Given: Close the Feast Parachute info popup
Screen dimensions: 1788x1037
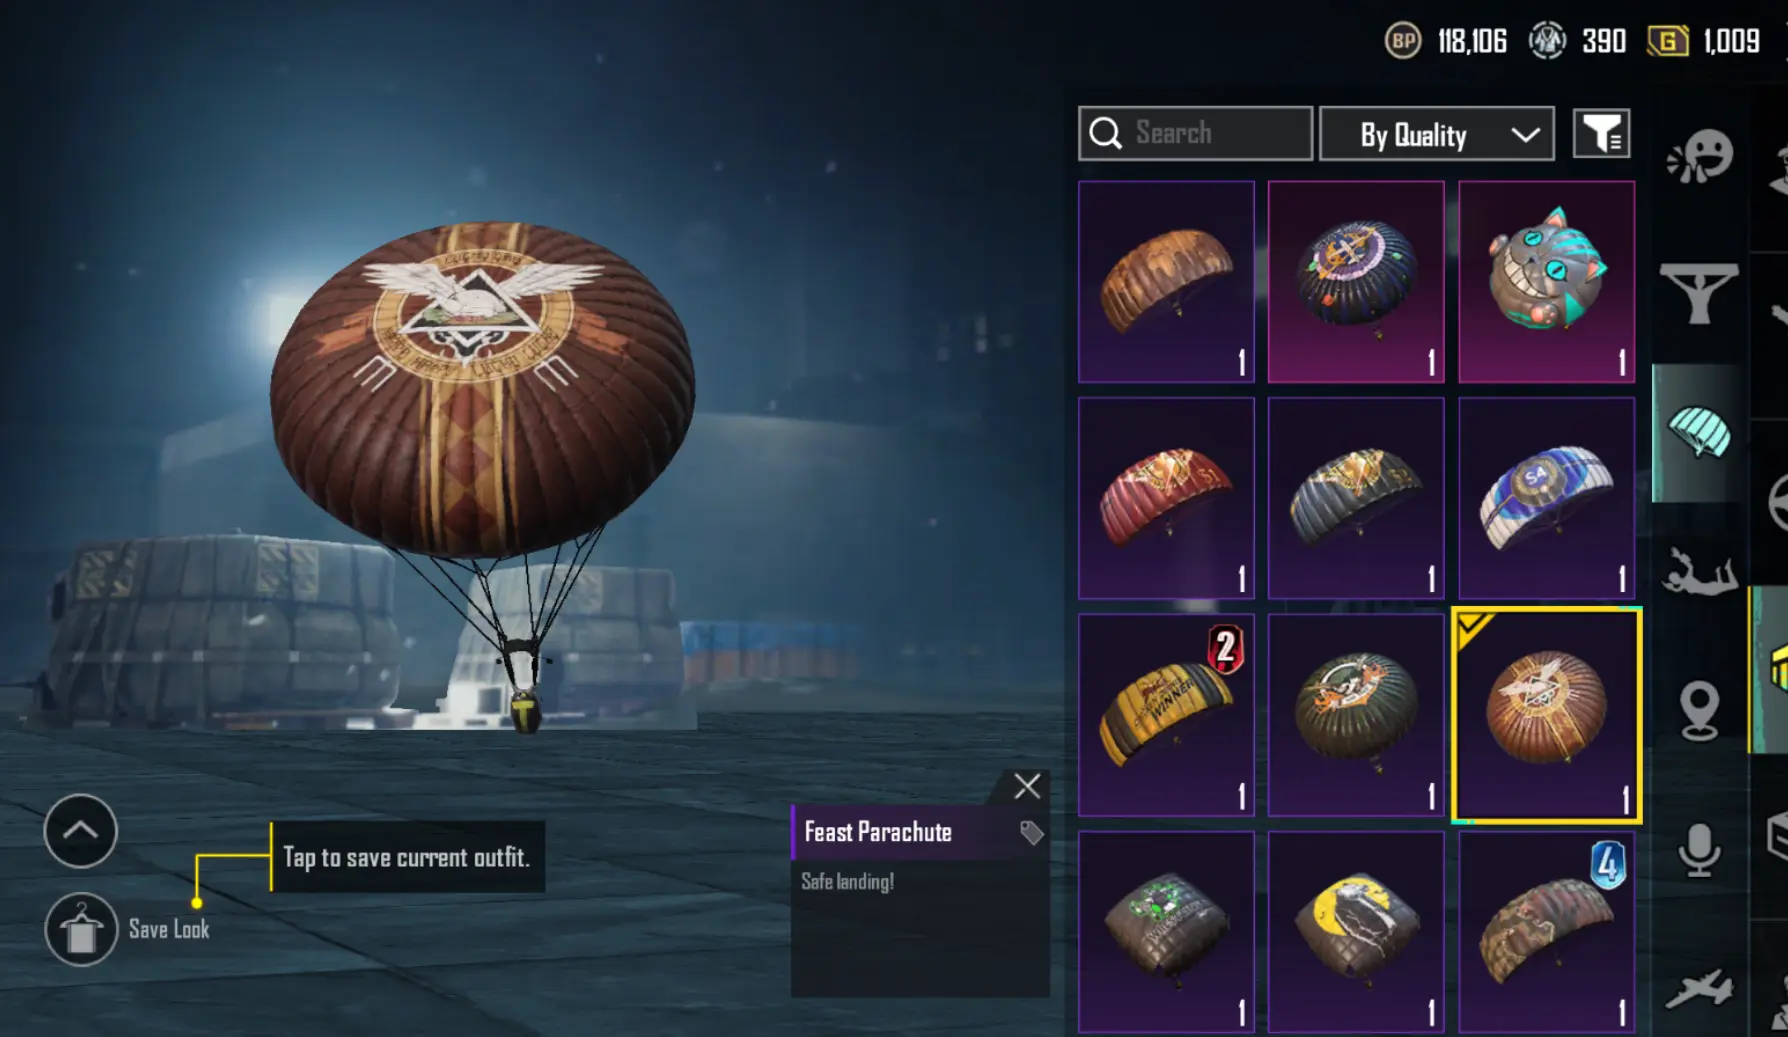Looking at the screenshot, I should [1027, 787].
